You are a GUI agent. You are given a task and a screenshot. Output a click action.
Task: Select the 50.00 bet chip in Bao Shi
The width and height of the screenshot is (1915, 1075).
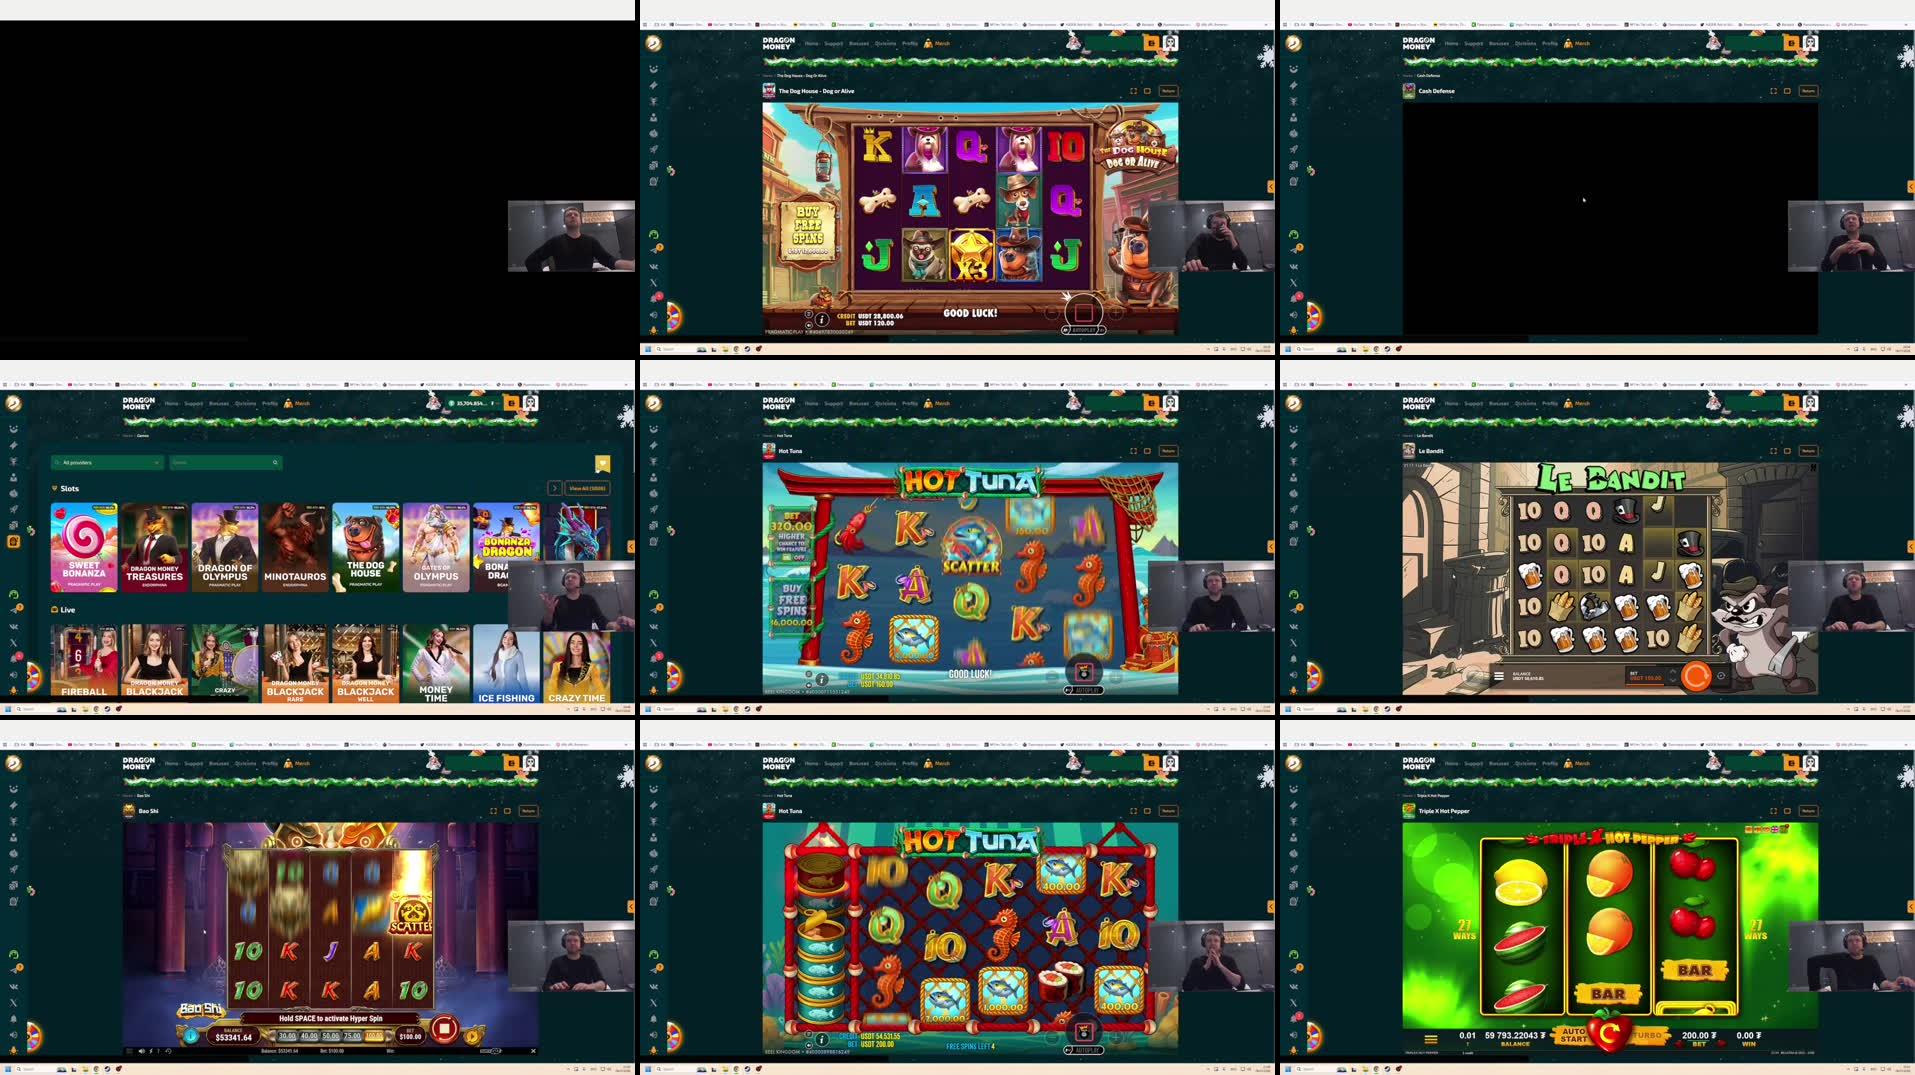pos(330,1037)
